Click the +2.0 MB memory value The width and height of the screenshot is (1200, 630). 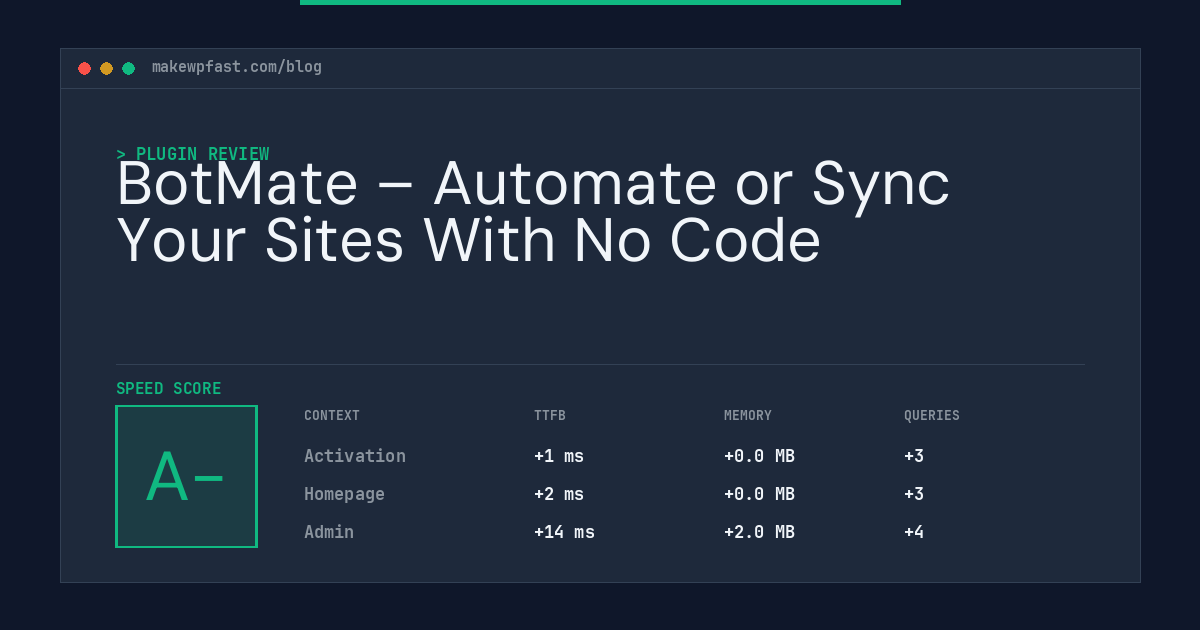pos(759,532)
